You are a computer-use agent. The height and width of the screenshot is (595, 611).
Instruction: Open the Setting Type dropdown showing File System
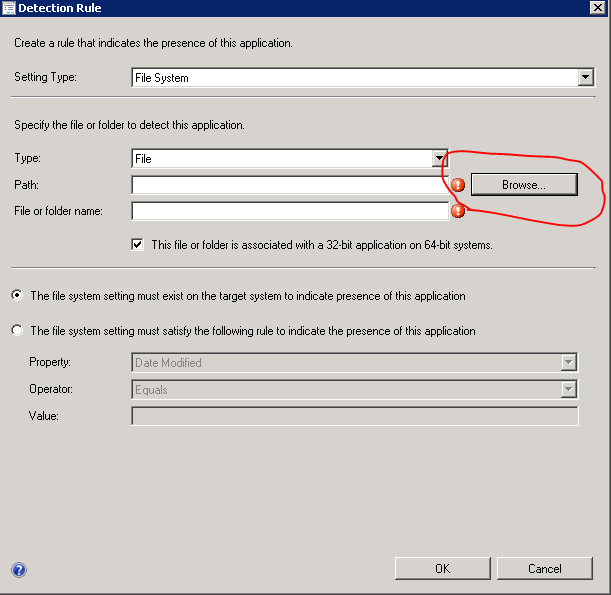pos(586,77)
